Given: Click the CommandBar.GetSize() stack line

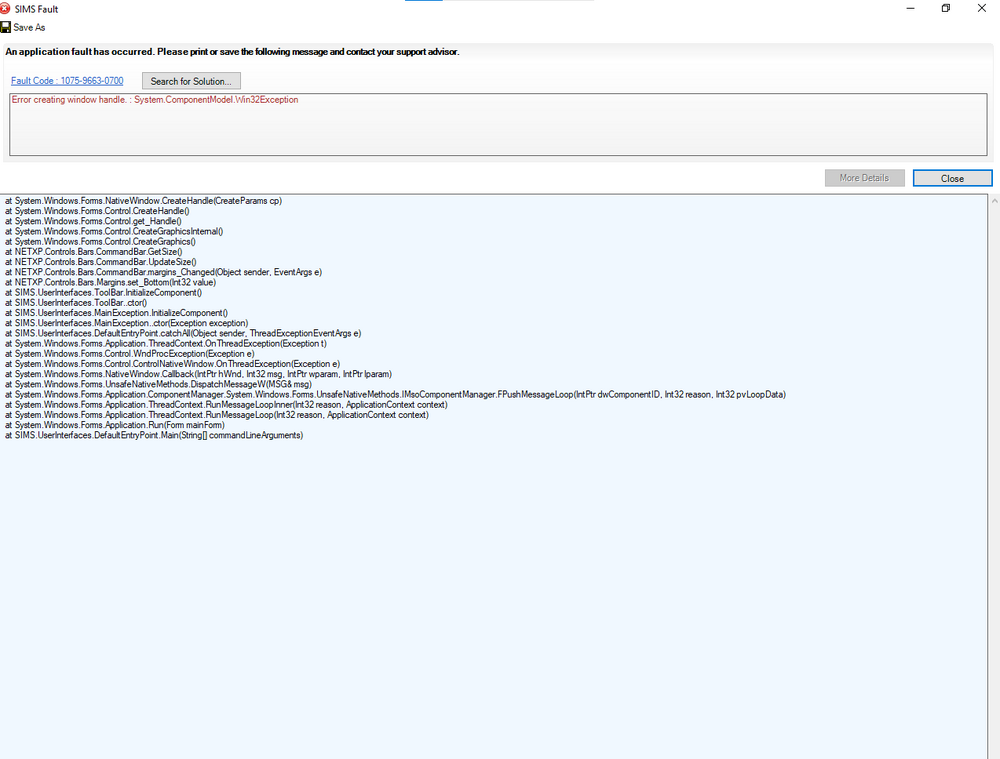Looking at the screenshot, I should point(94,252).
